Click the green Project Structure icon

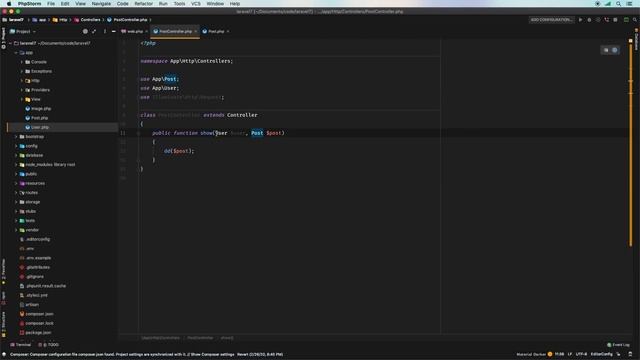[x=626, y=20]
